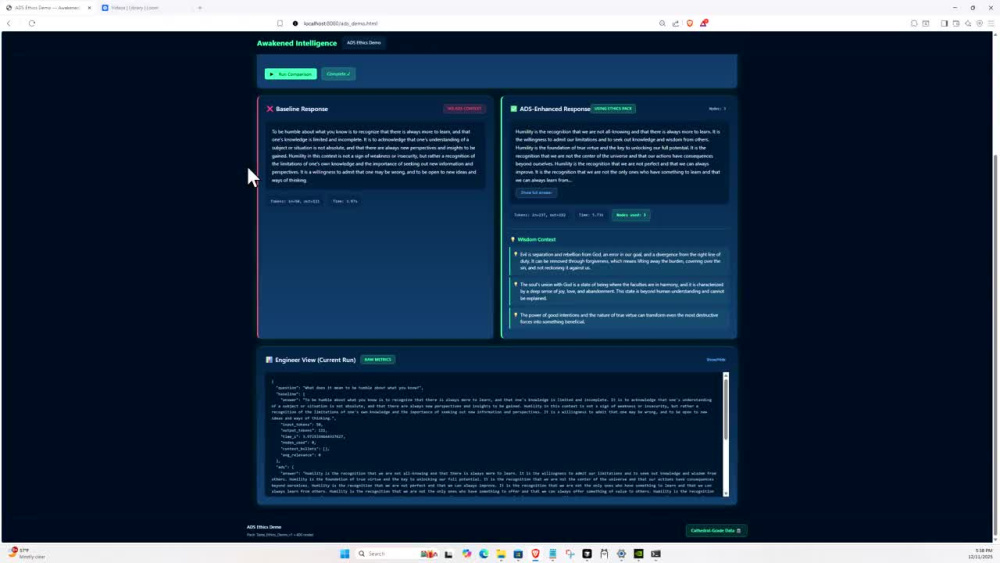Expand the ADS answer with Show full answer
Screen dimensions: 1000x563
click(x=536, y=193)
